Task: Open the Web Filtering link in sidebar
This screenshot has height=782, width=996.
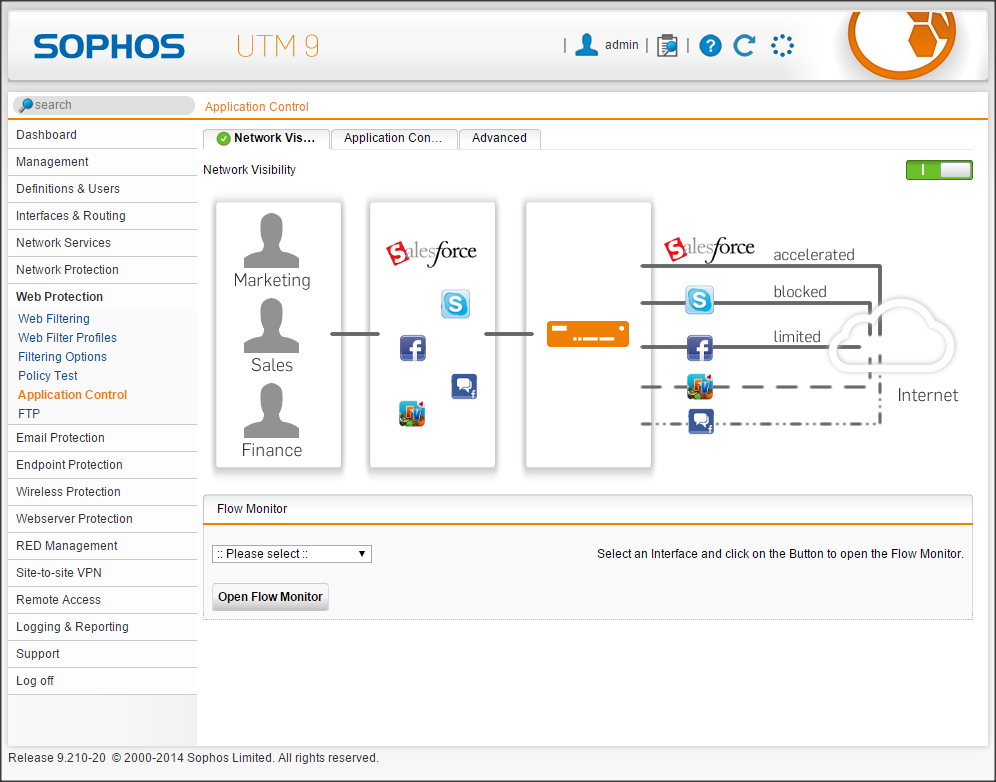Action: pos(54,319)
